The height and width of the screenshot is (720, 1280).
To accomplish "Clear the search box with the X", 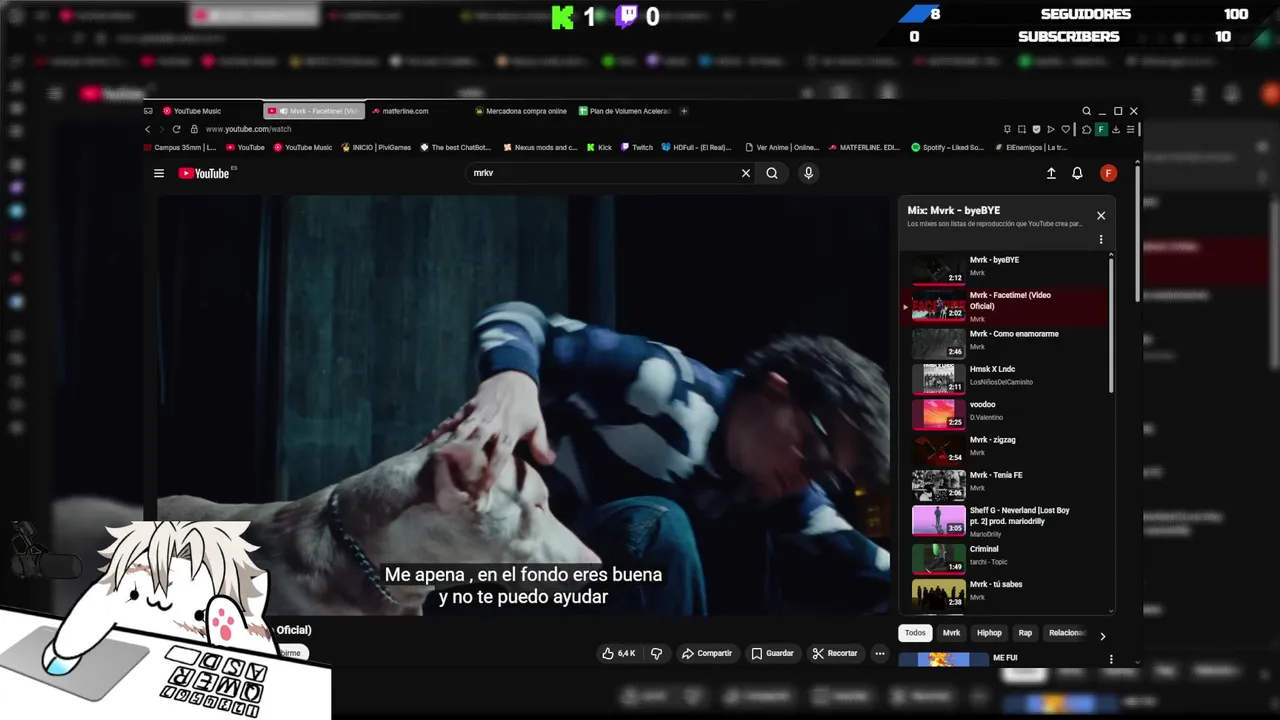I will (x=745, y=173).
